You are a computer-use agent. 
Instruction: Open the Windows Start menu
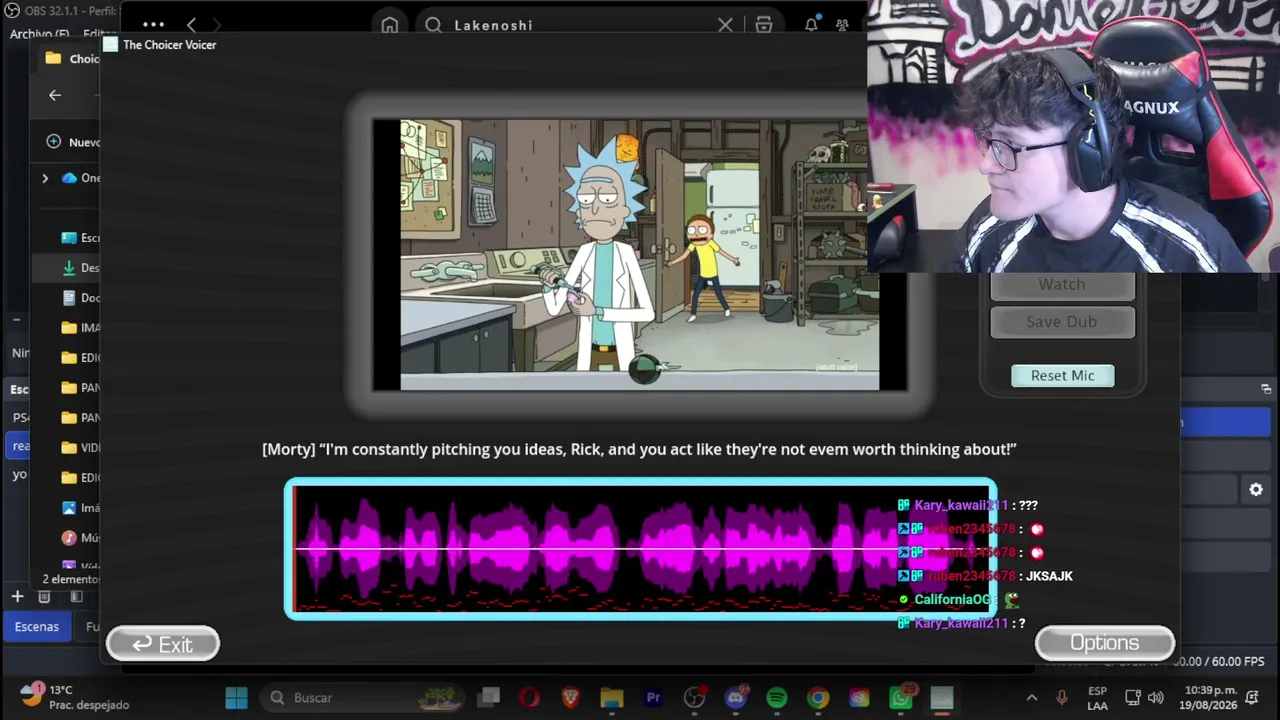point(236,698)
